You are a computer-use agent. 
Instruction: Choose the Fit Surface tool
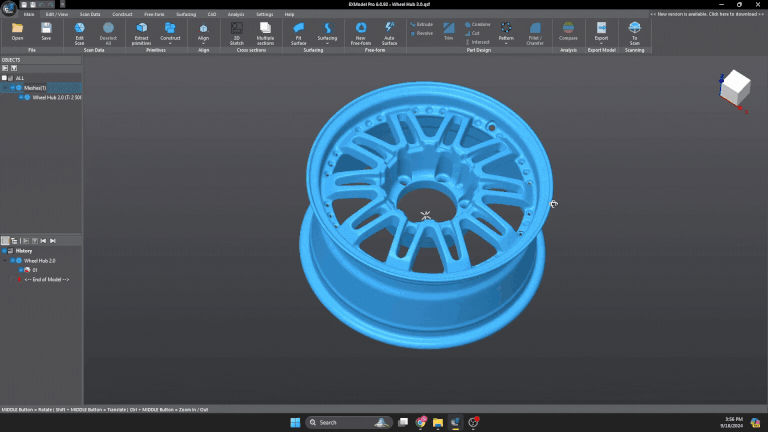coord(298,30)
